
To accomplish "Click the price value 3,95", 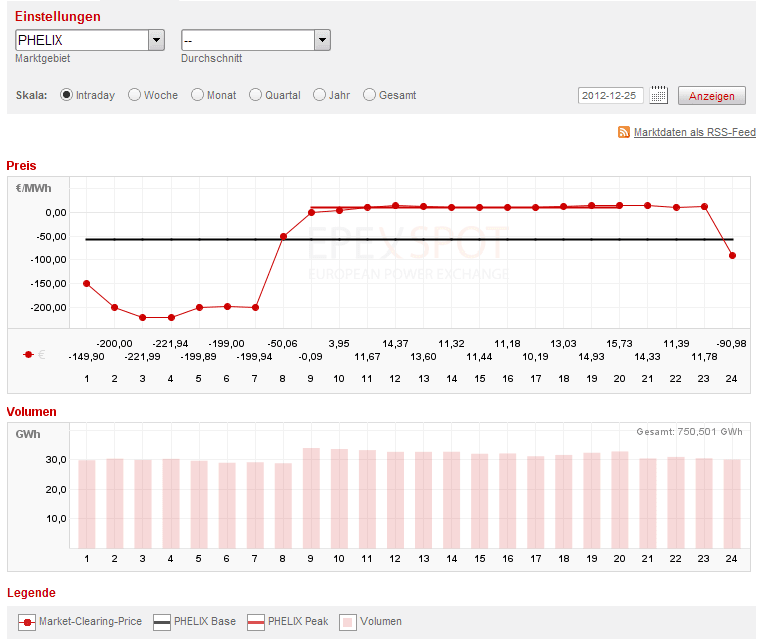I will (339, 344).
